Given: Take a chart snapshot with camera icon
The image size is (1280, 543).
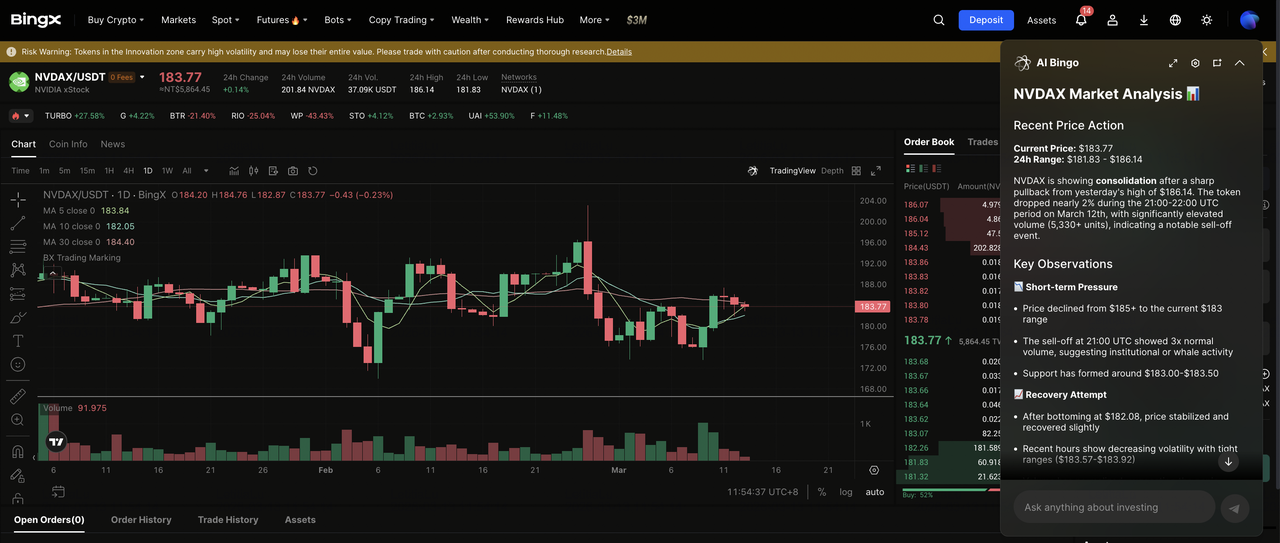Looking at the screenshot, I should click(293, 171).
